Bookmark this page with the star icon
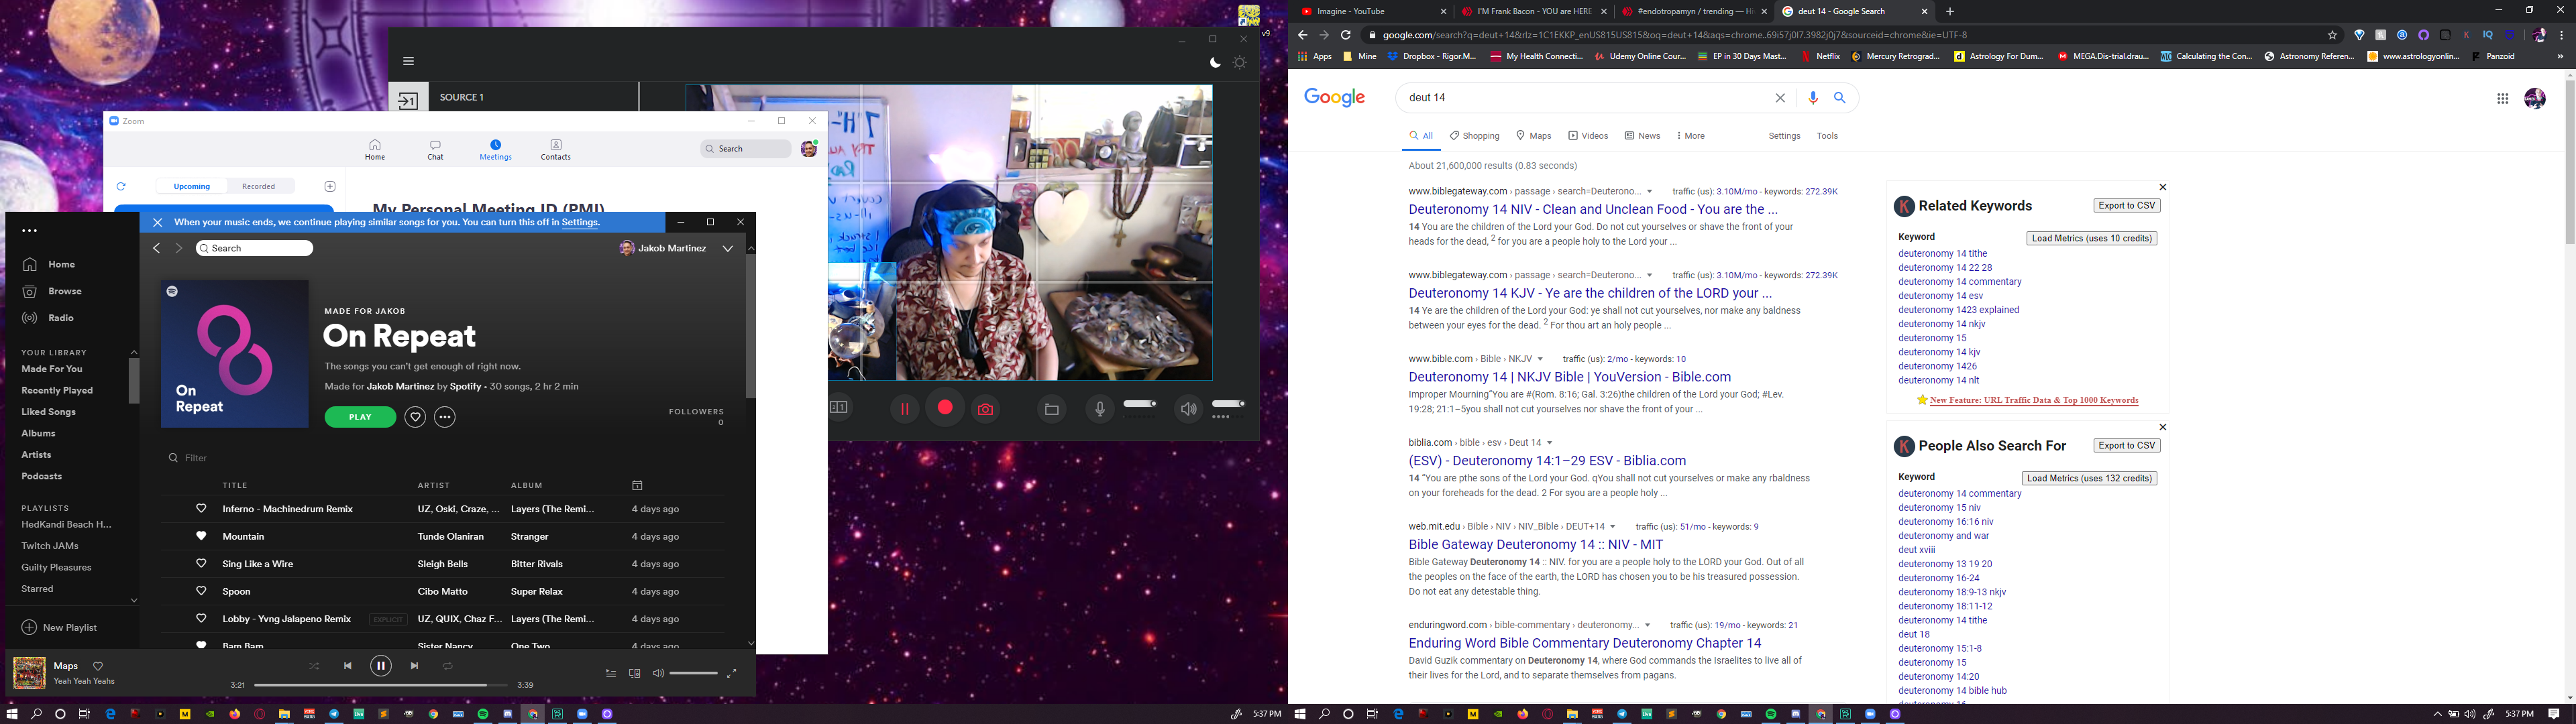Image resolution: width=2576 pixels, height=724 pixels. point(2332,35)
